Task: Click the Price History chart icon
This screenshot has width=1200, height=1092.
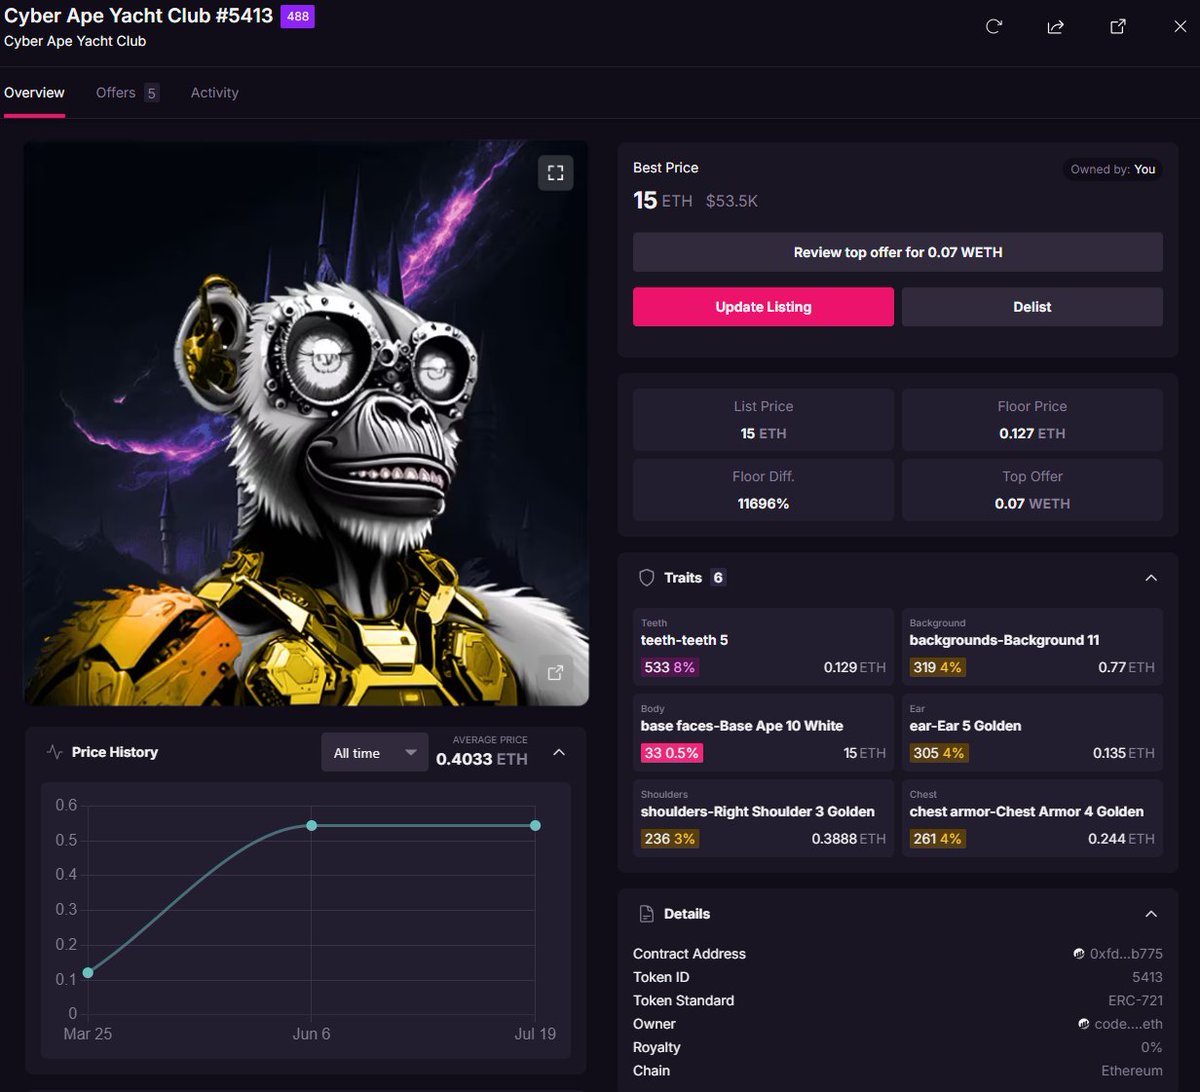Action: 54,752
